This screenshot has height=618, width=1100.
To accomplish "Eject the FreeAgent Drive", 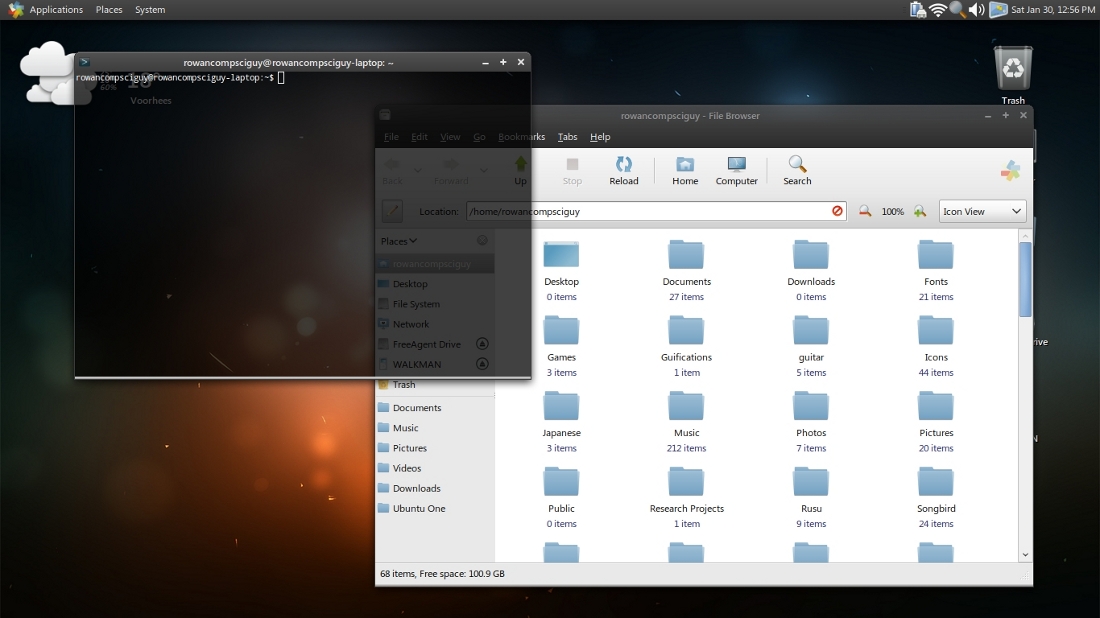I will pos(482,344).
